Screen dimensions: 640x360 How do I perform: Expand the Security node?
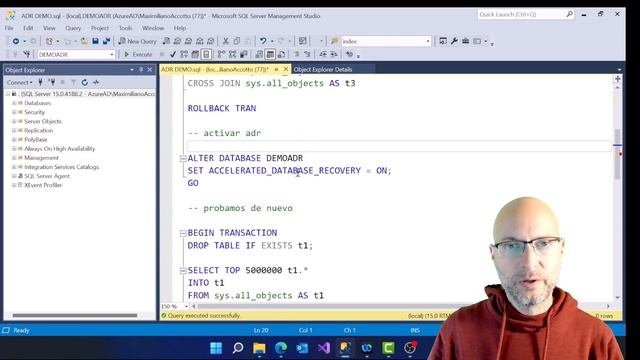click(x=14, y=112)
